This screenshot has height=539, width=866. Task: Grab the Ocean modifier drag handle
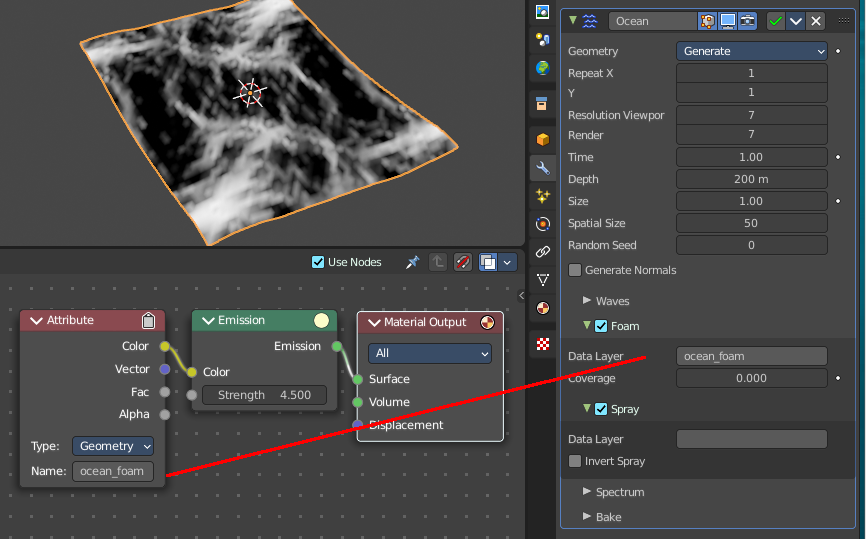pyautogui.click(x=843, y=20)
